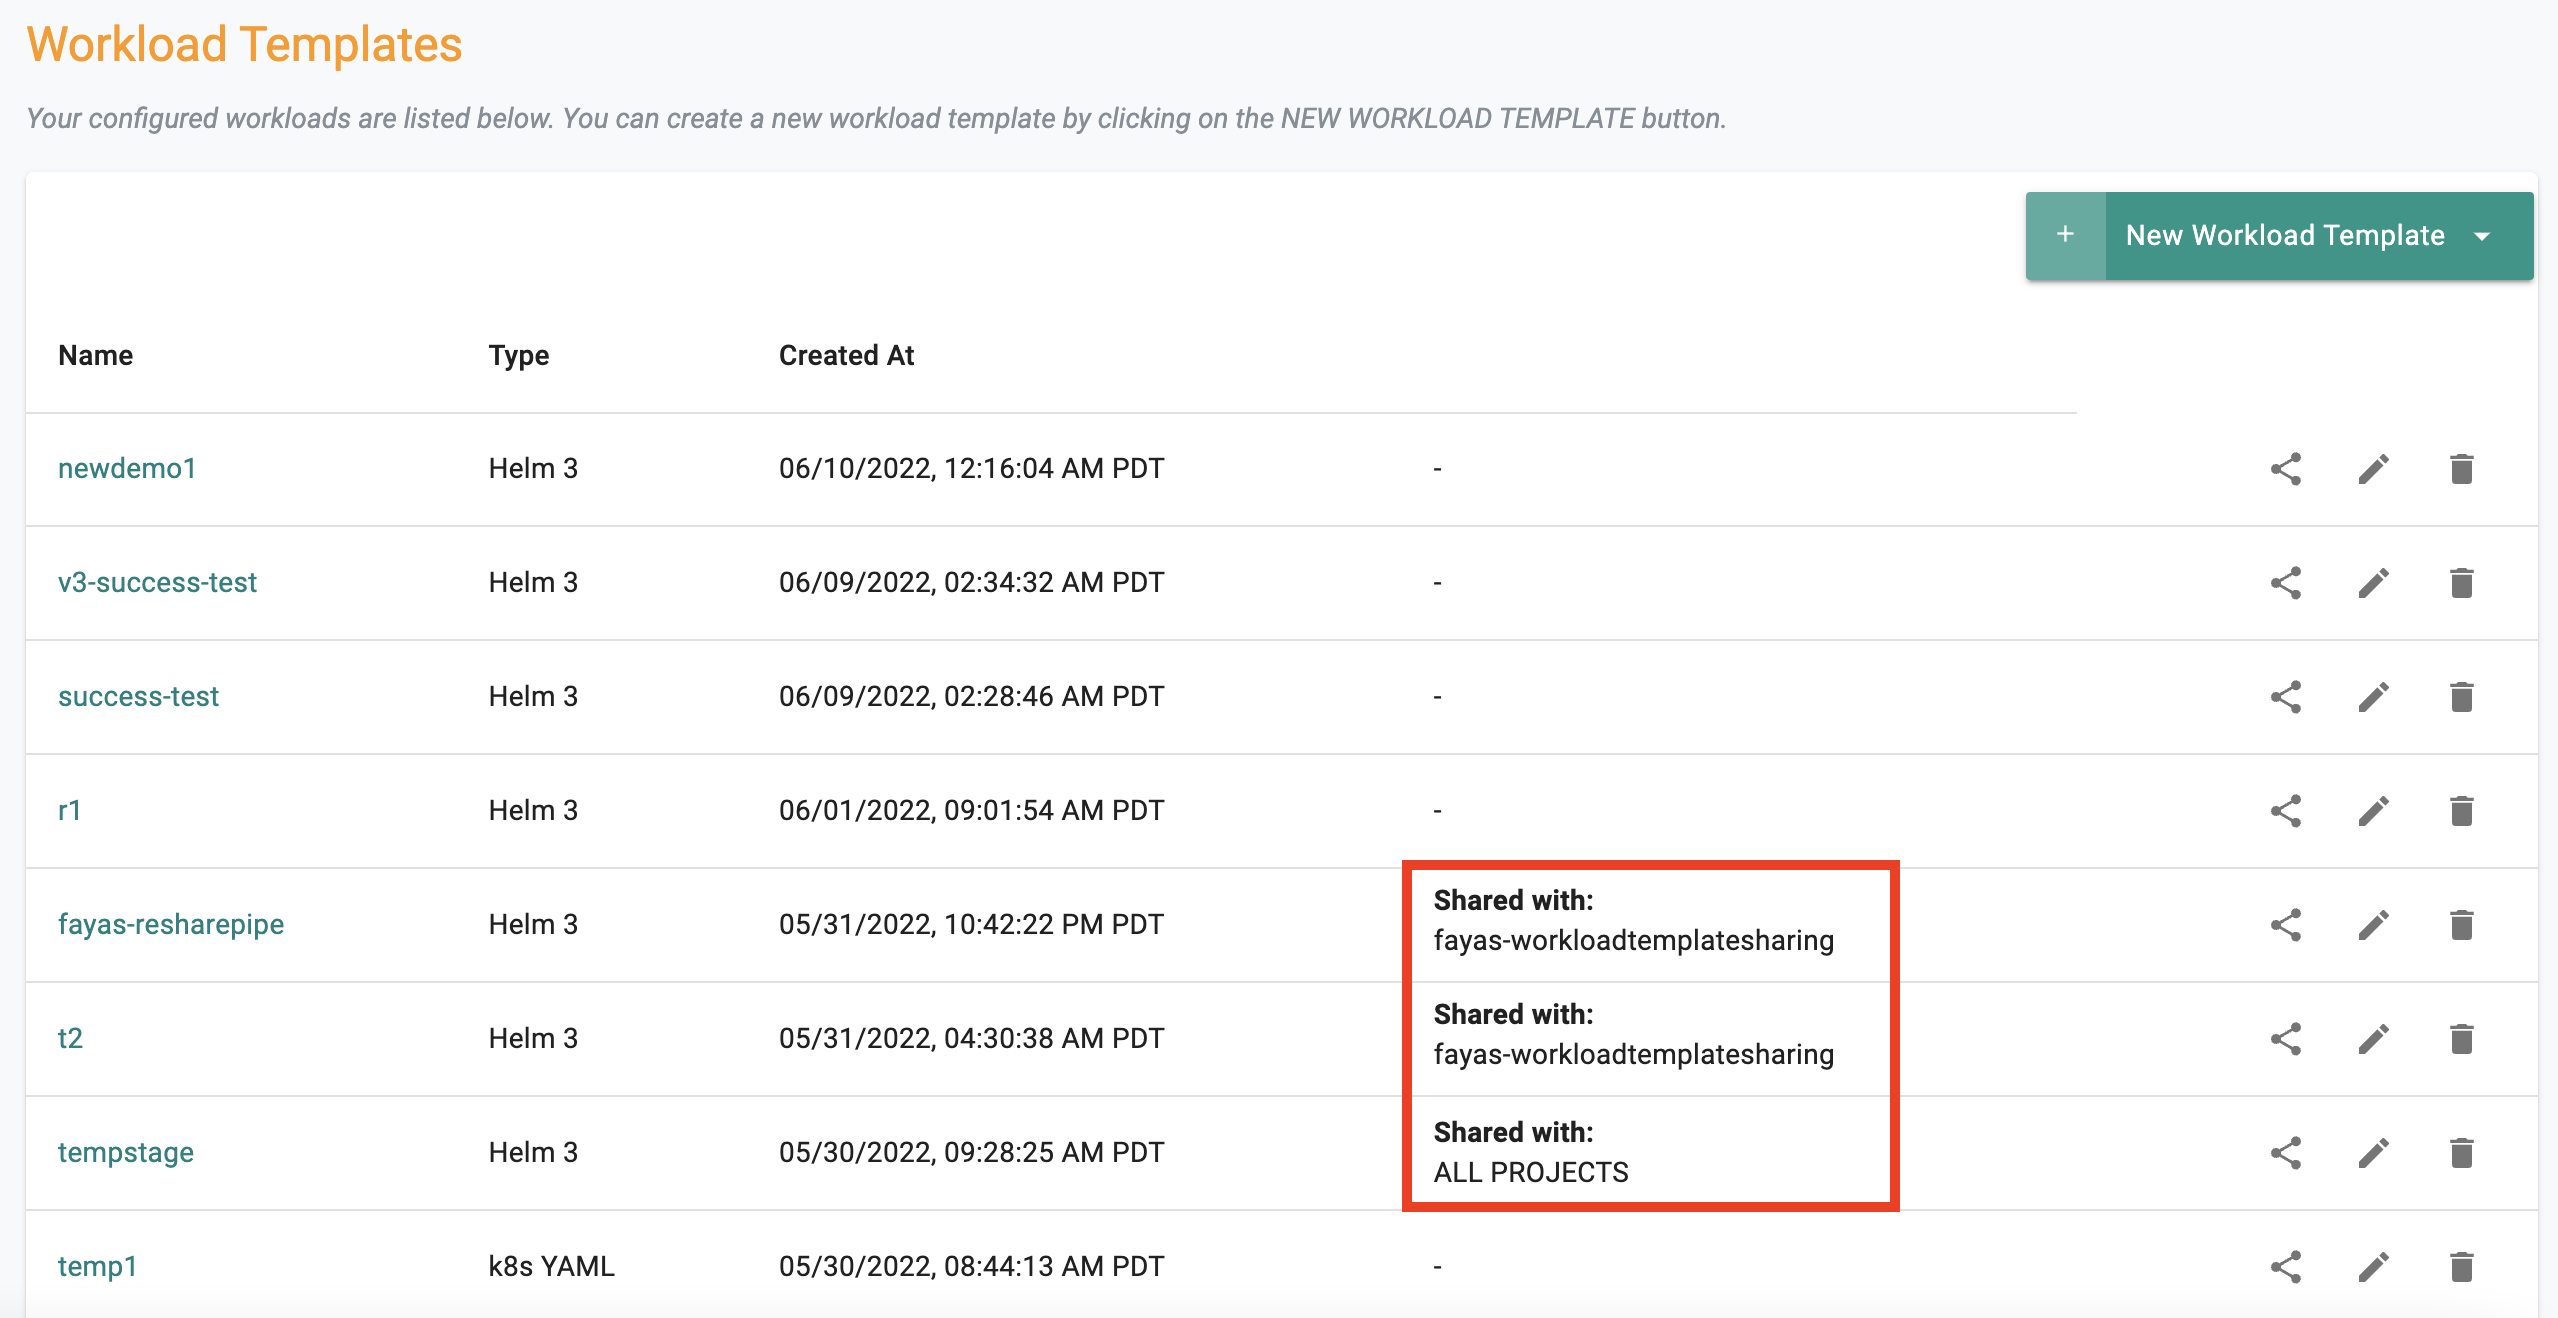
Task: Click the ALL PROJECTS shared-with text
Action: tap(1531, 1172)
